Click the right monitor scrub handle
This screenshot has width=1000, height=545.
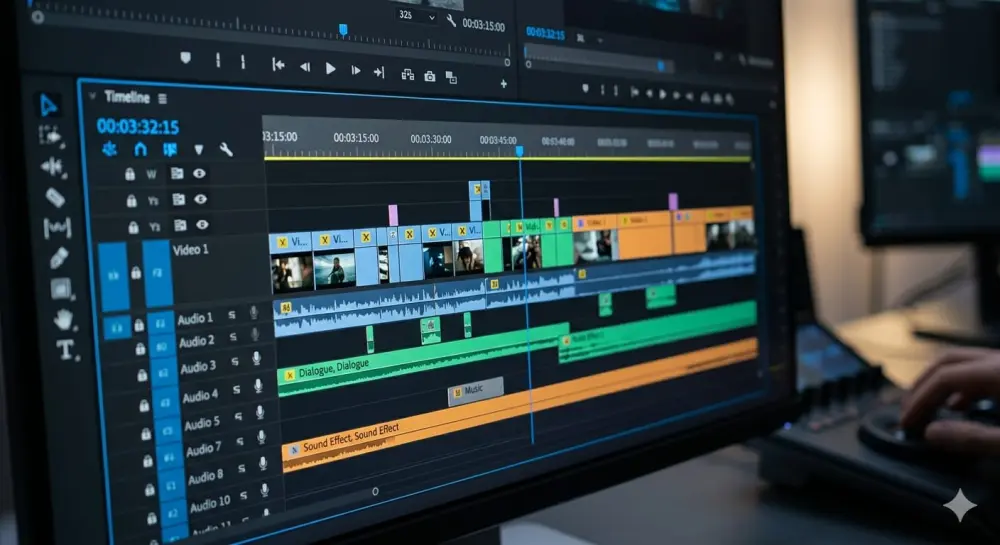661,66
